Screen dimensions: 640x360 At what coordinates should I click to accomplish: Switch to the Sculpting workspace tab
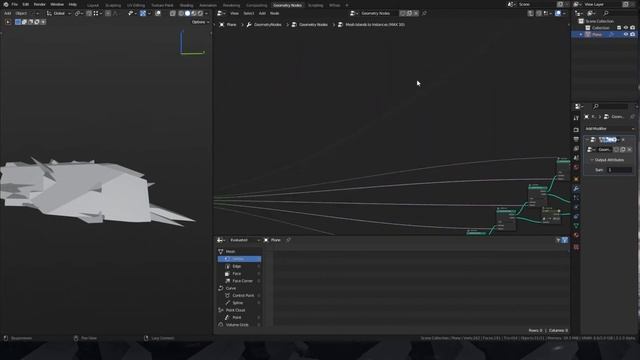tap(113, 5)
